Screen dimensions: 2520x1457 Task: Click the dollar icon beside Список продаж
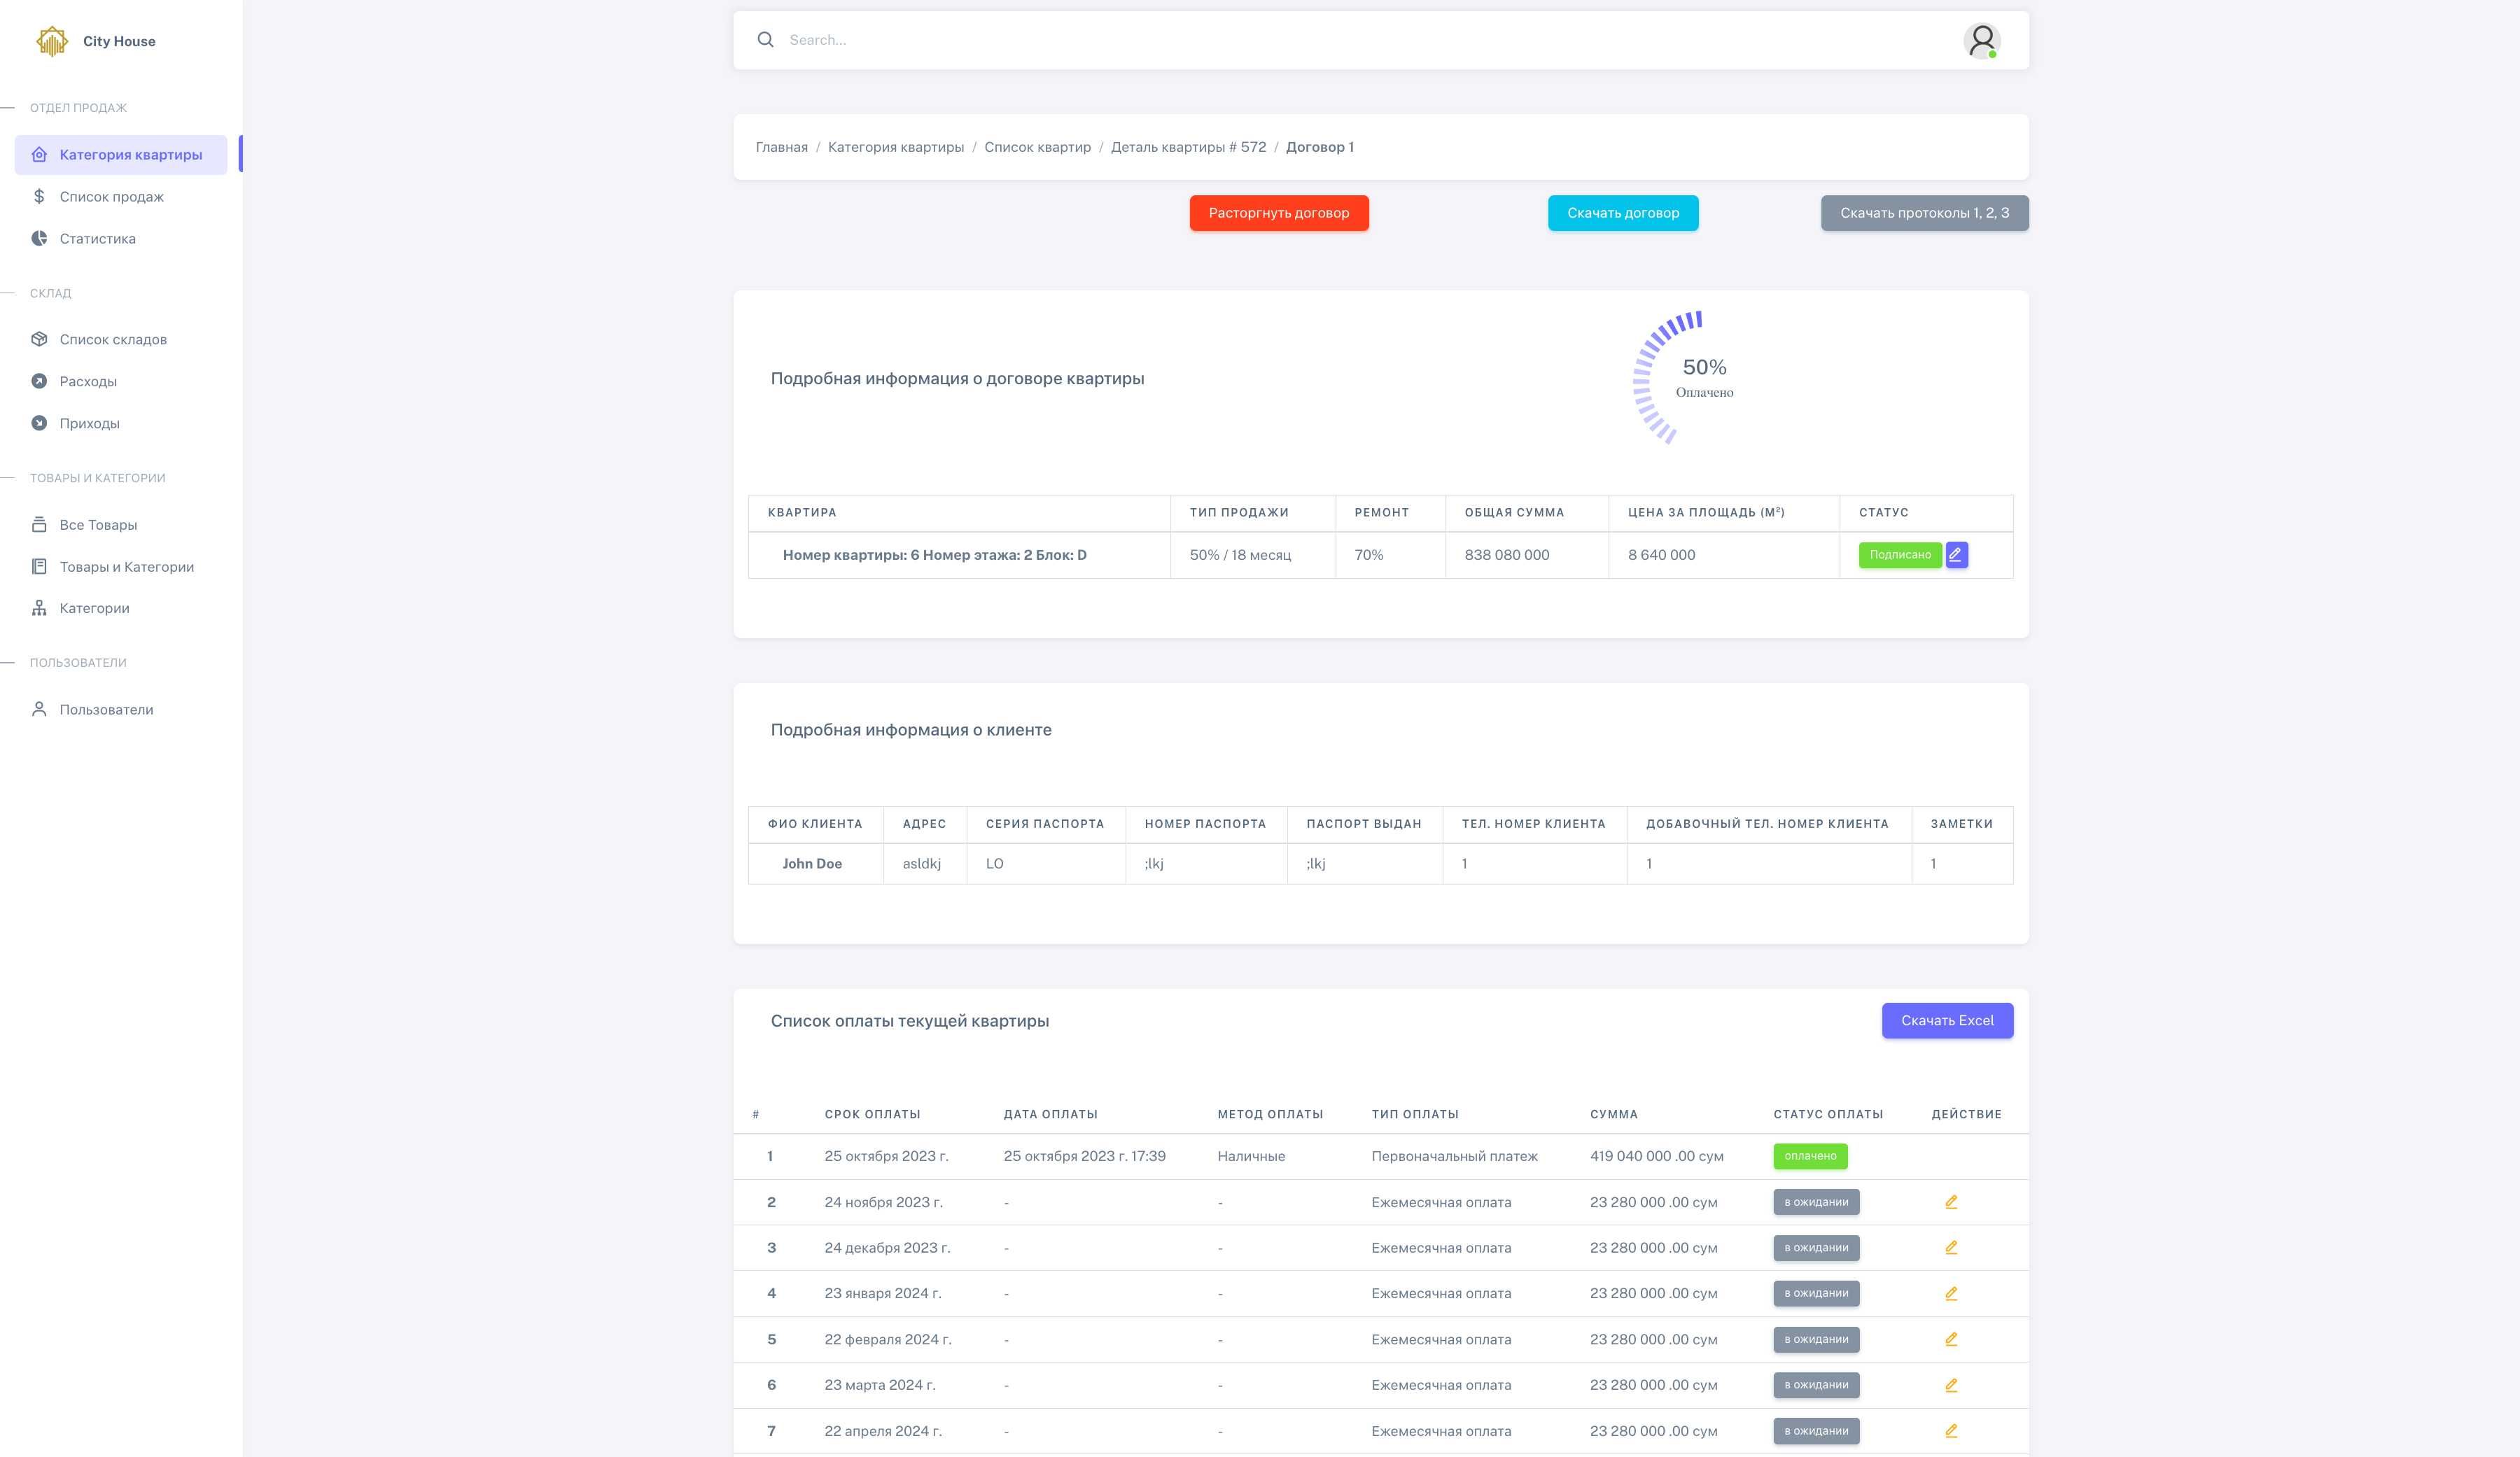point(39,196)
